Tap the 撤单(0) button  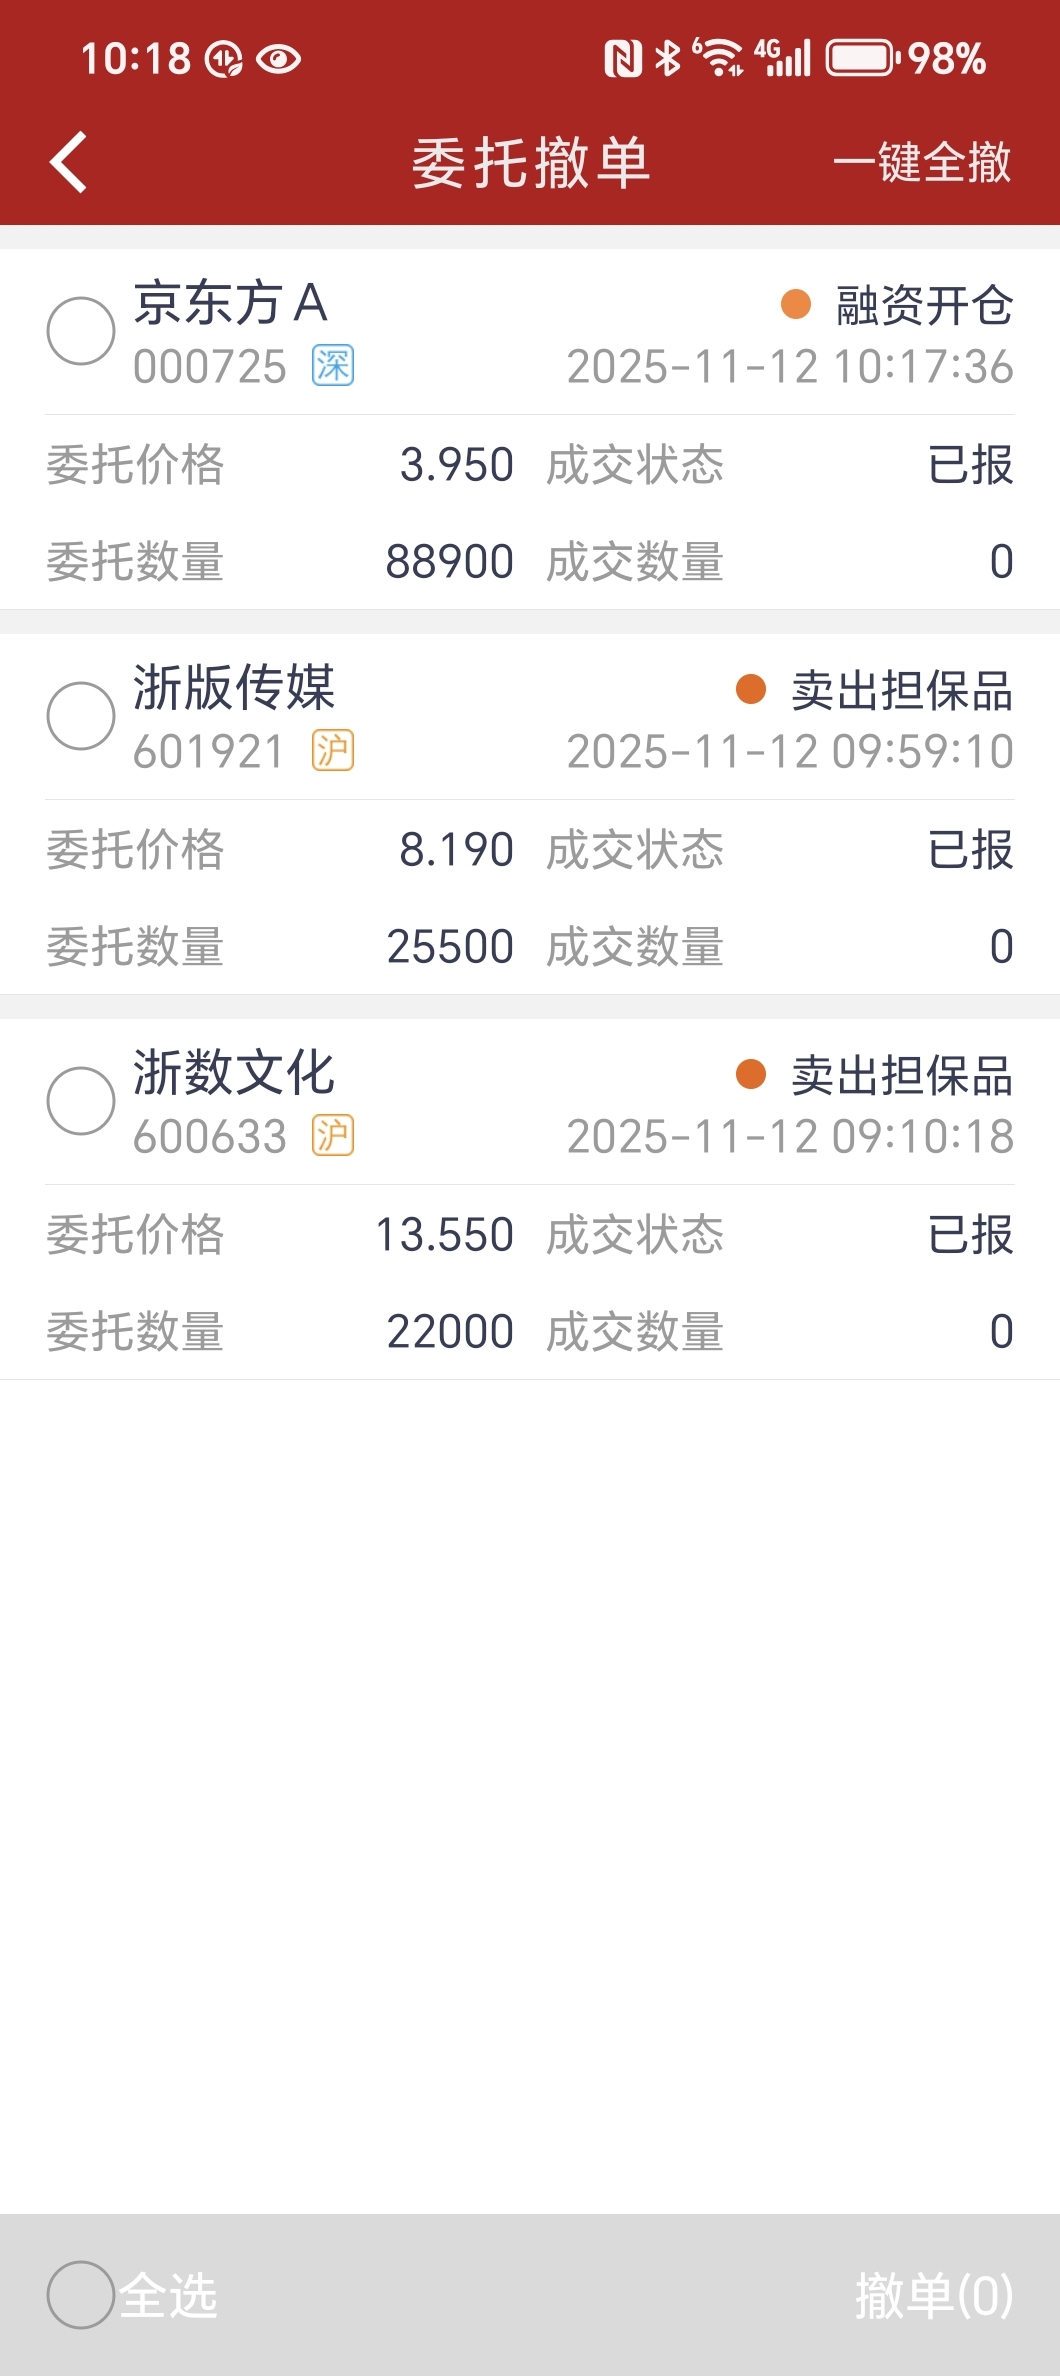(x=935, y=2295)
